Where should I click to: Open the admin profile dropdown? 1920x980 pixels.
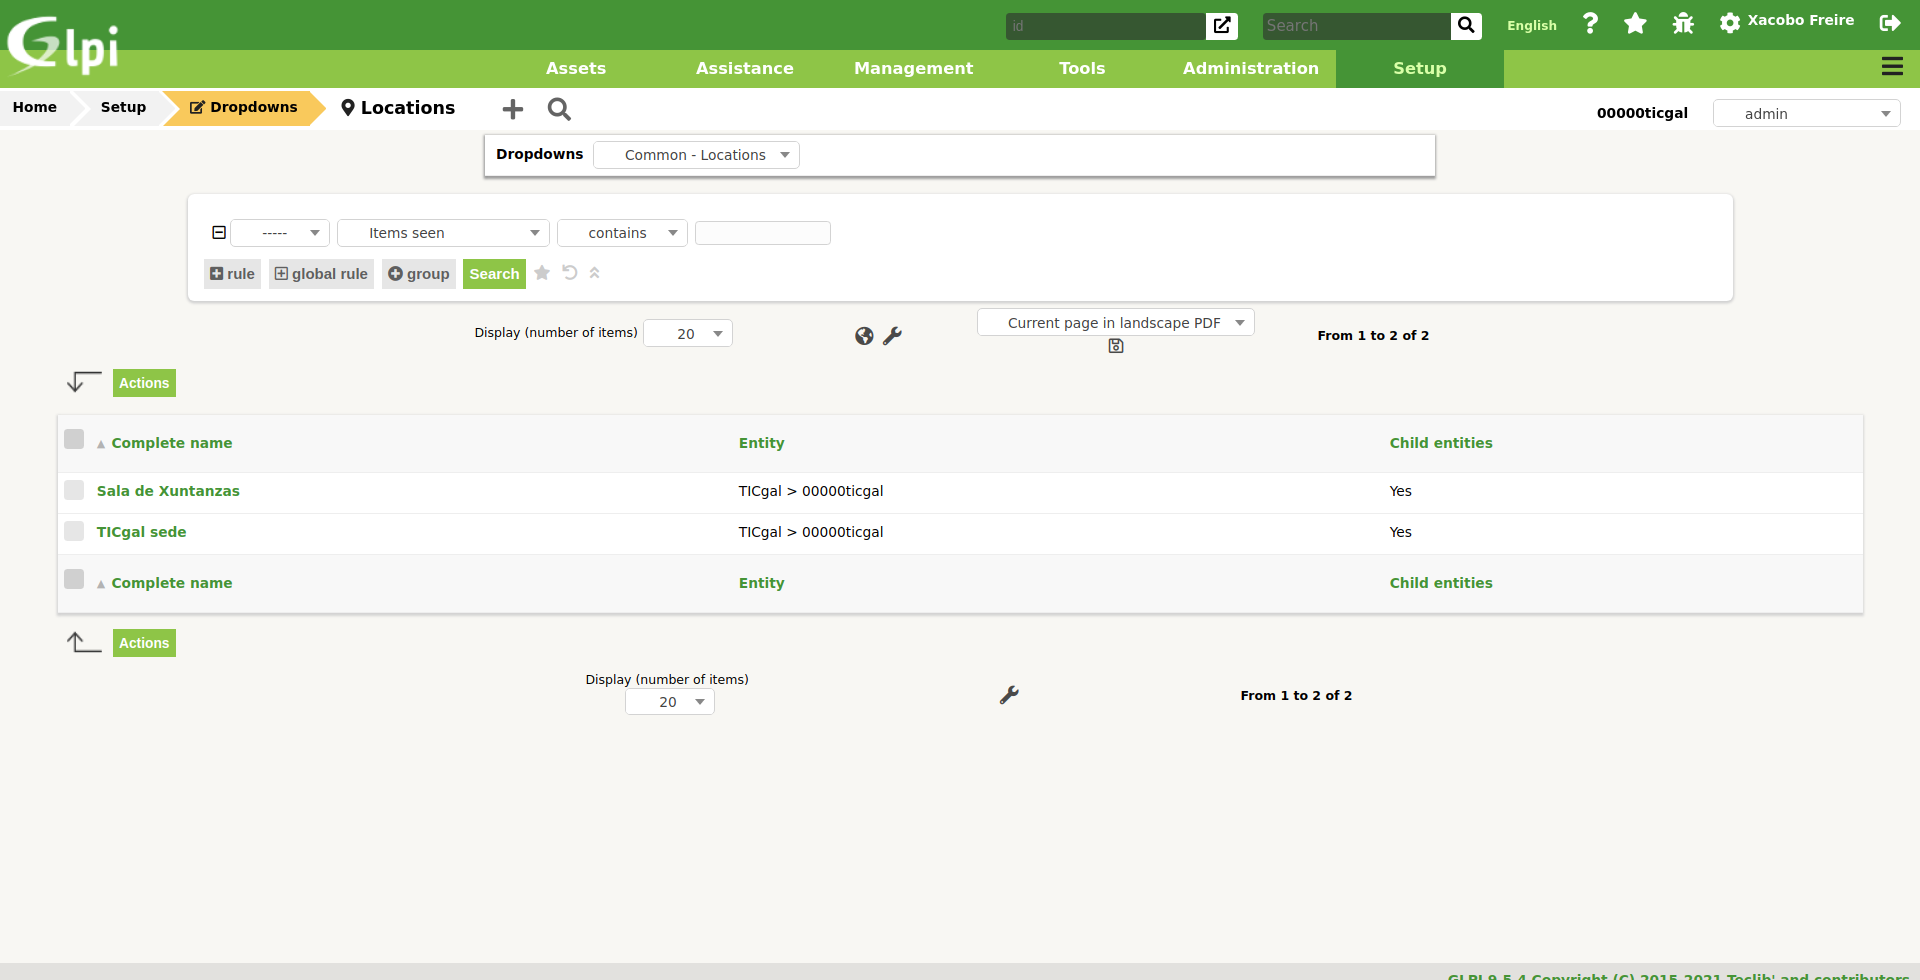click(1806, 113)
